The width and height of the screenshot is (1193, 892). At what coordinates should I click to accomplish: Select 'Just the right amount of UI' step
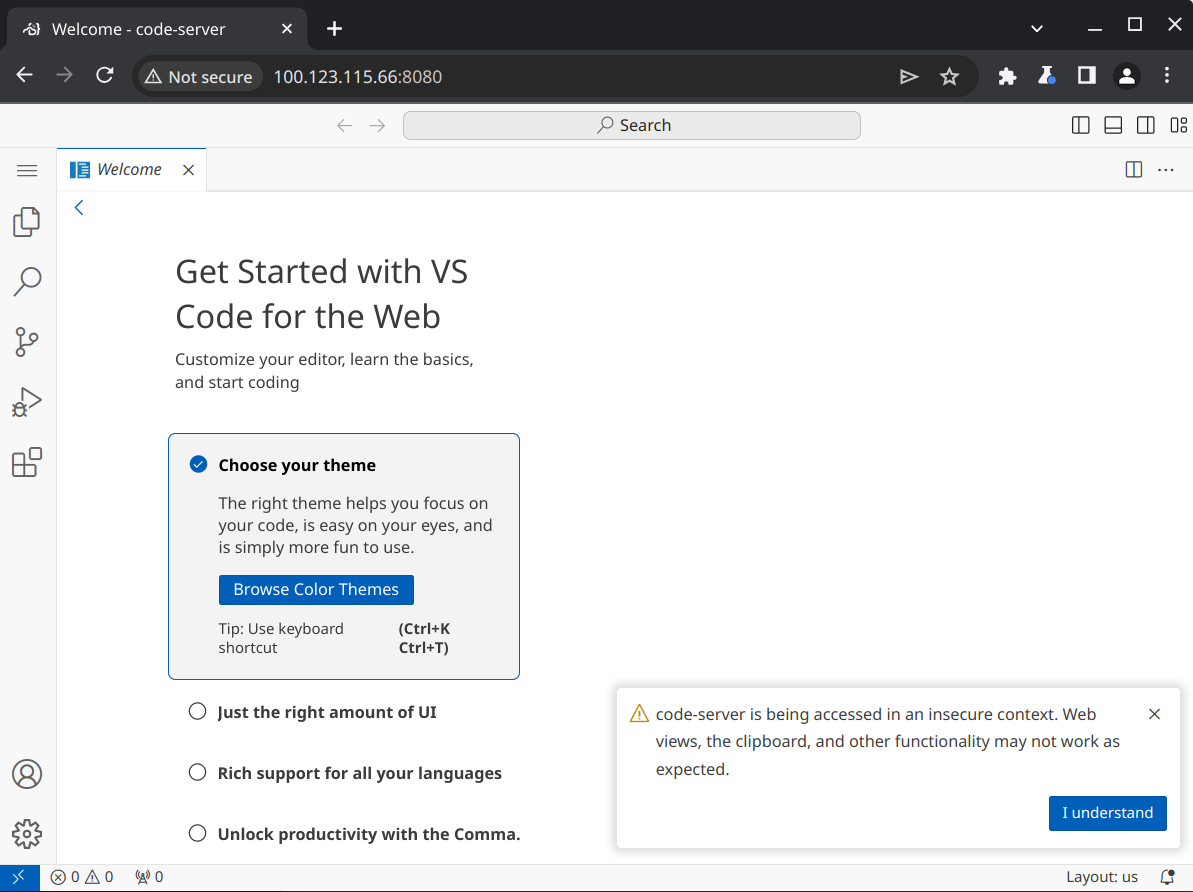click(326, 712)
